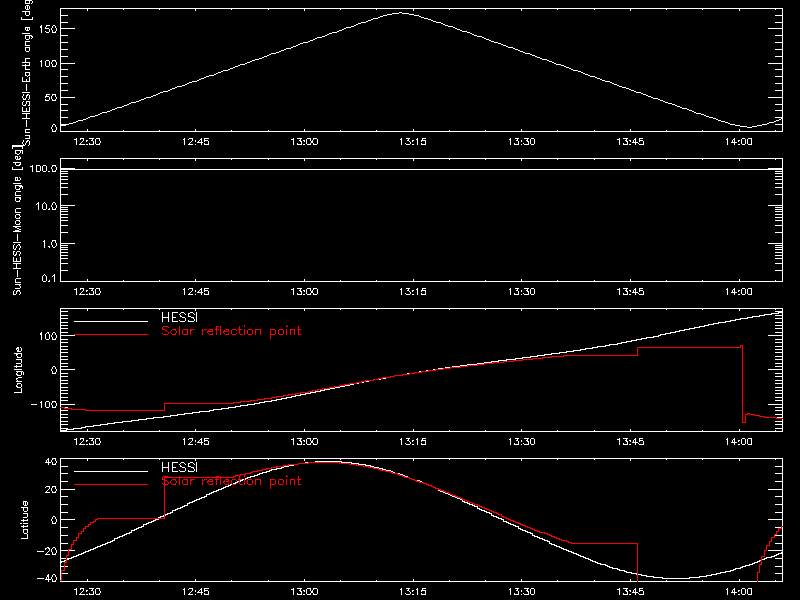Click 14:00 time label under Longitude plot

[739, 442]
